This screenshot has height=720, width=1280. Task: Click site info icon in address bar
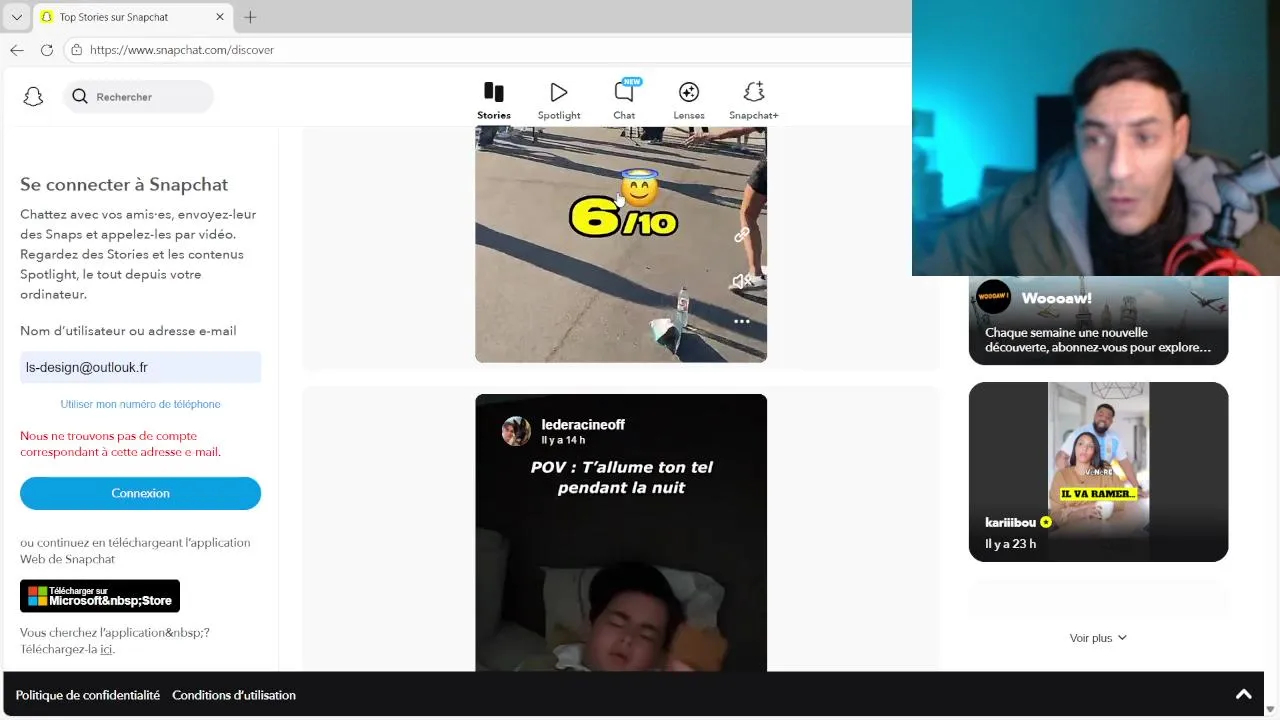77,50
